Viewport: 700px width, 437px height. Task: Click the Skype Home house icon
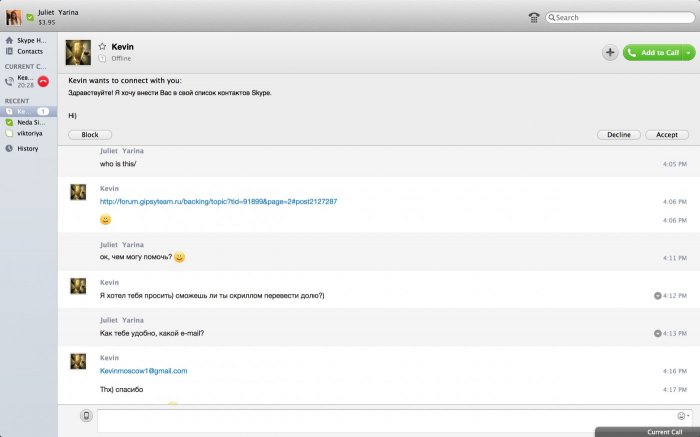coord(9,40)
